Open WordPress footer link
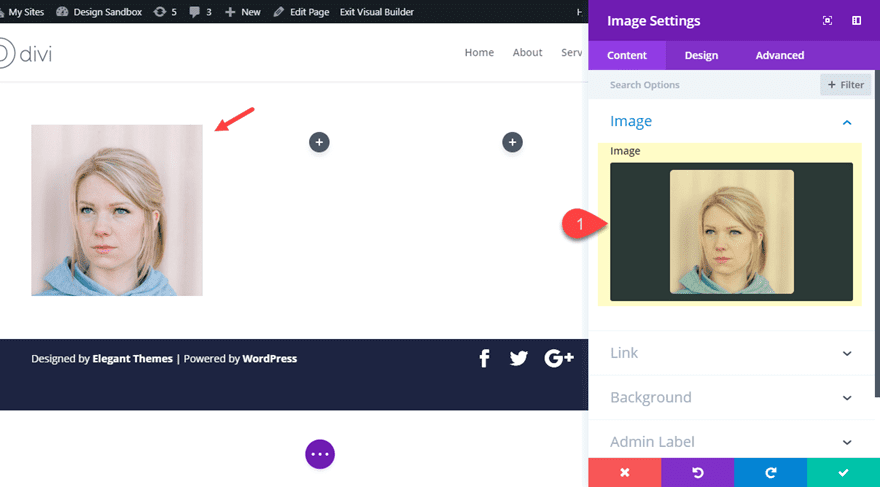880x487 pixels. pyautogui.click(x=269, y=359)
